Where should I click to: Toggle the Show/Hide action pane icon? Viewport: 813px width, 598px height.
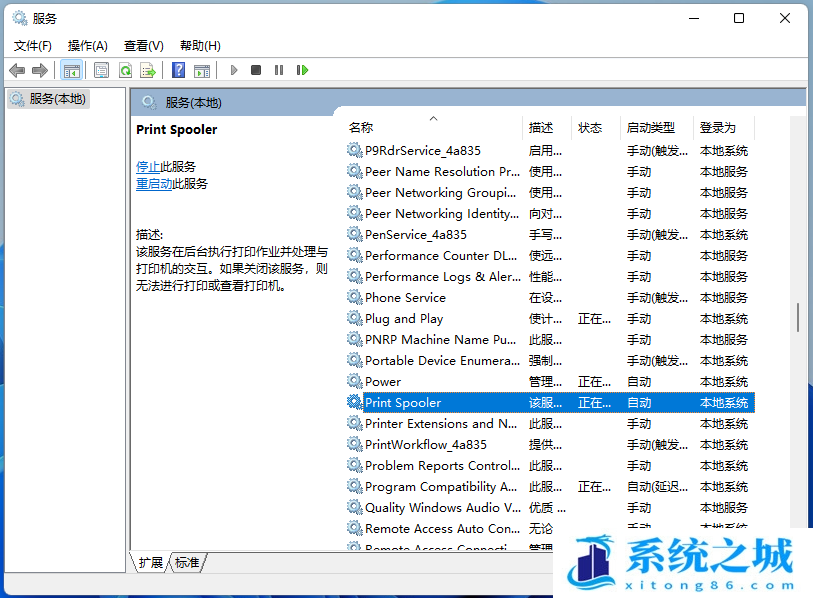click(x=202, y=70)
